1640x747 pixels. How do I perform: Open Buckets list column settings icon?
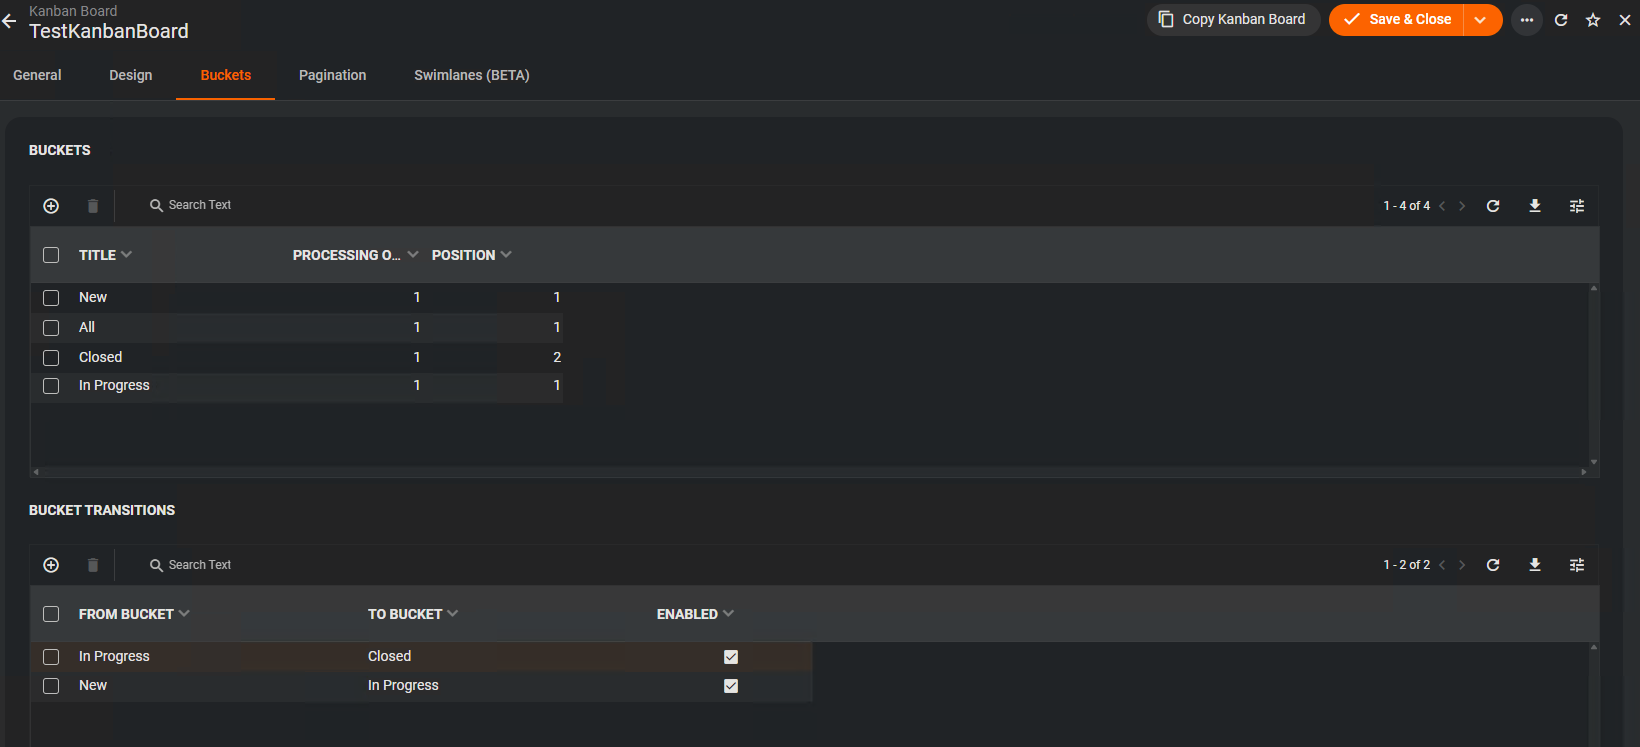(x=1577, y=206)
